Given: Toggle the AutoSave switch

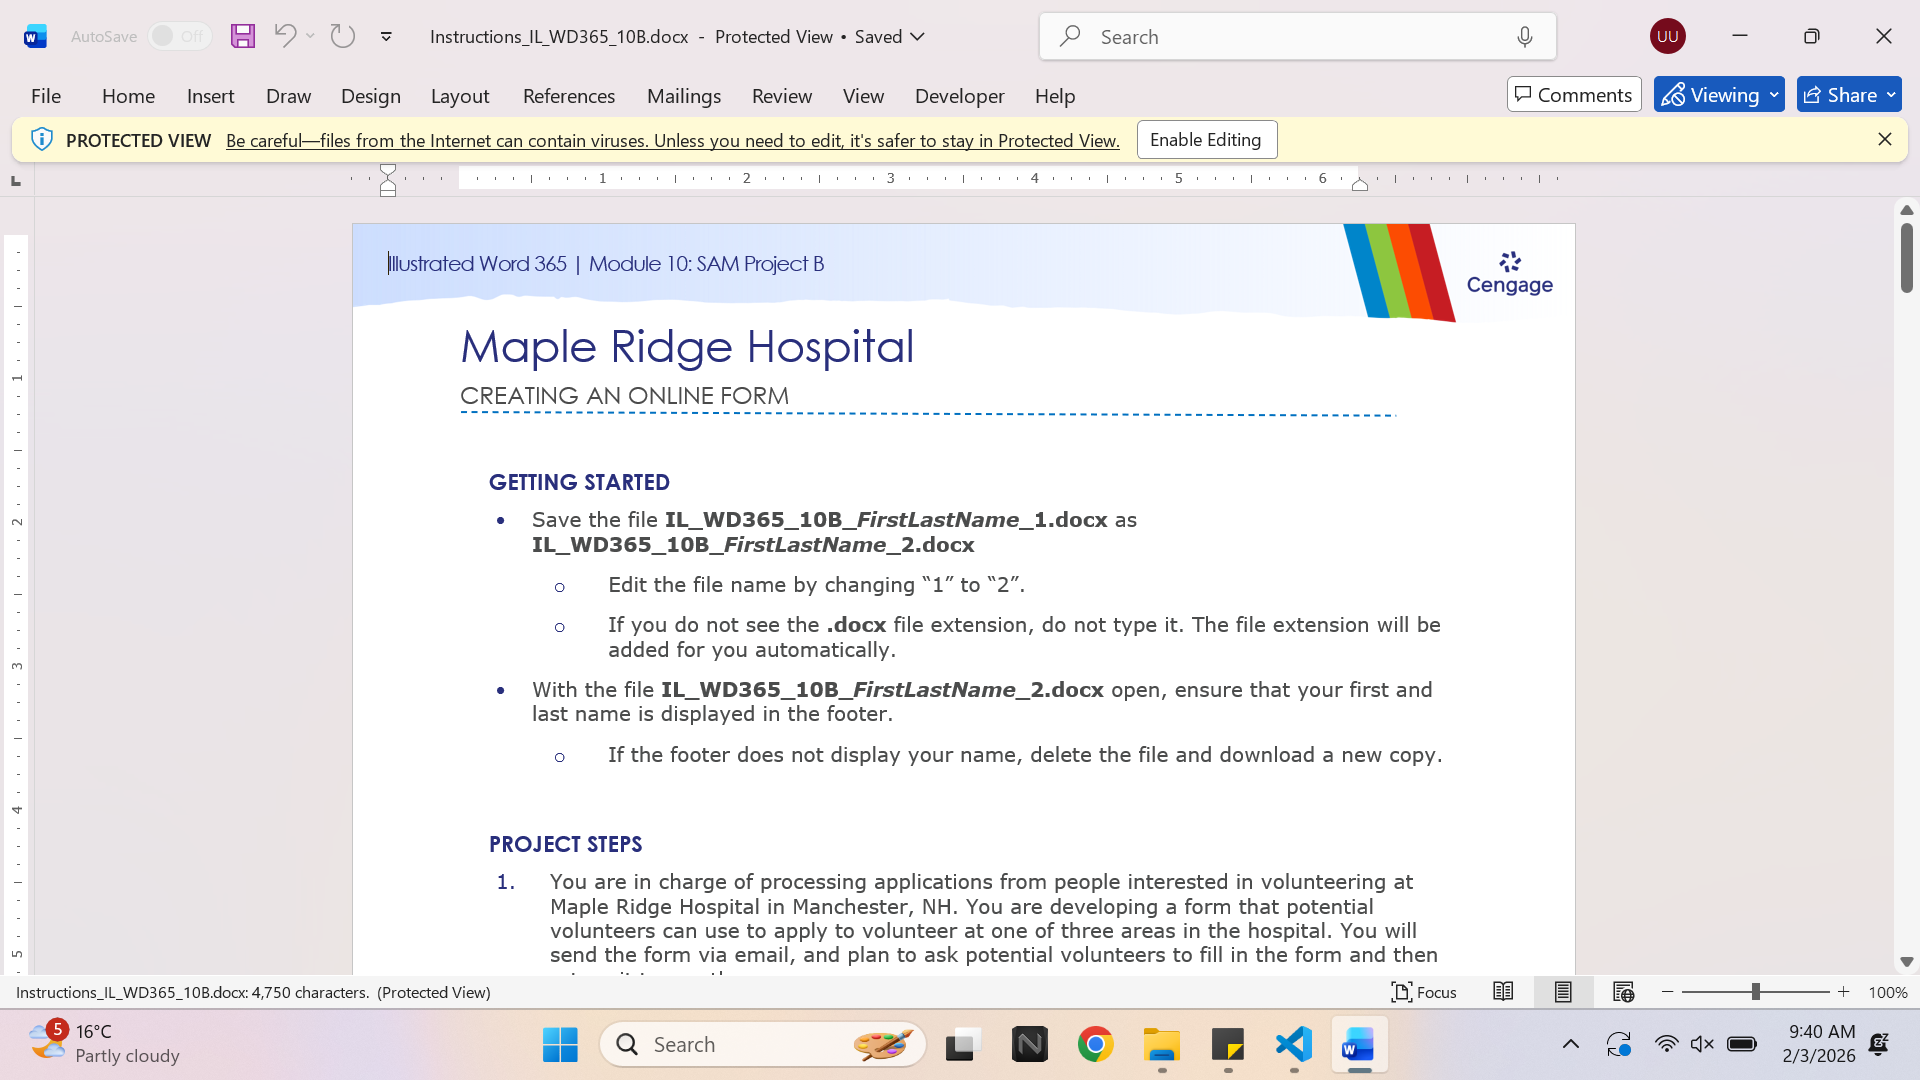Looking at the screenshot, I should (180, 36).
